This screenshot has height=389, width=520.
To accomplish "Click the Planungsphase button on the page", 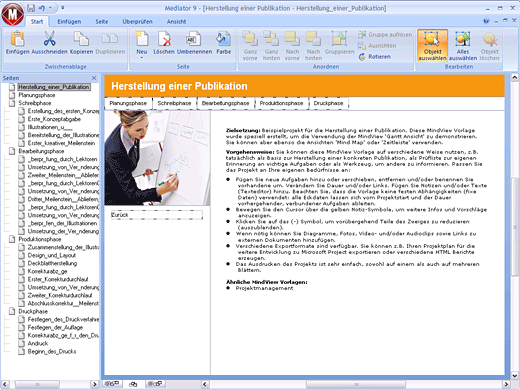I will coord(128,103).
